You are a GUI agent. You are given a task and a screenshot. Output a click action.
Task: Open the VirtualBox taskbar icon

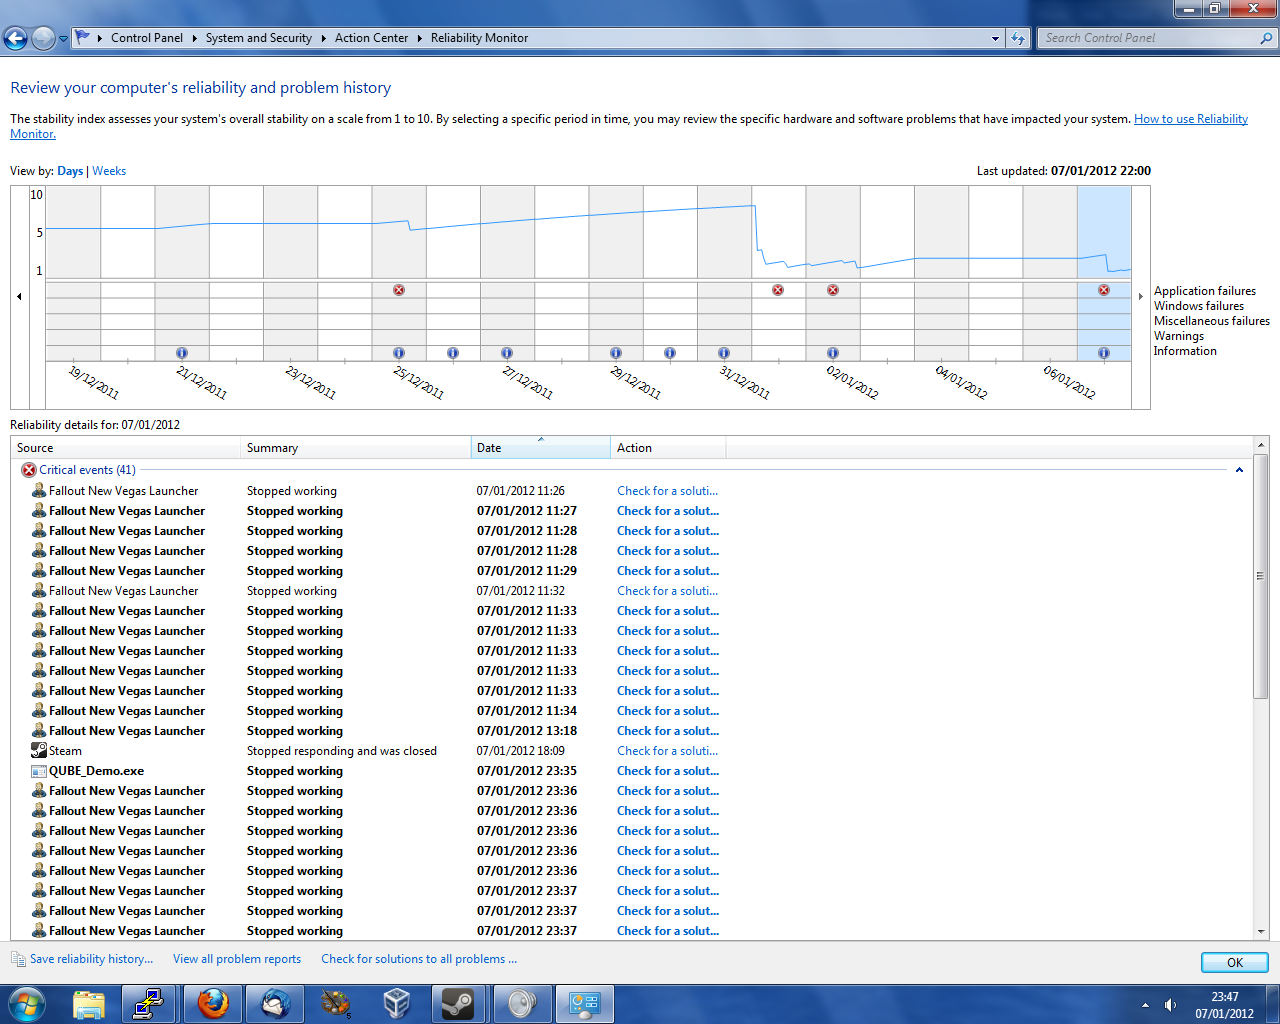[x=397, y=1003]
